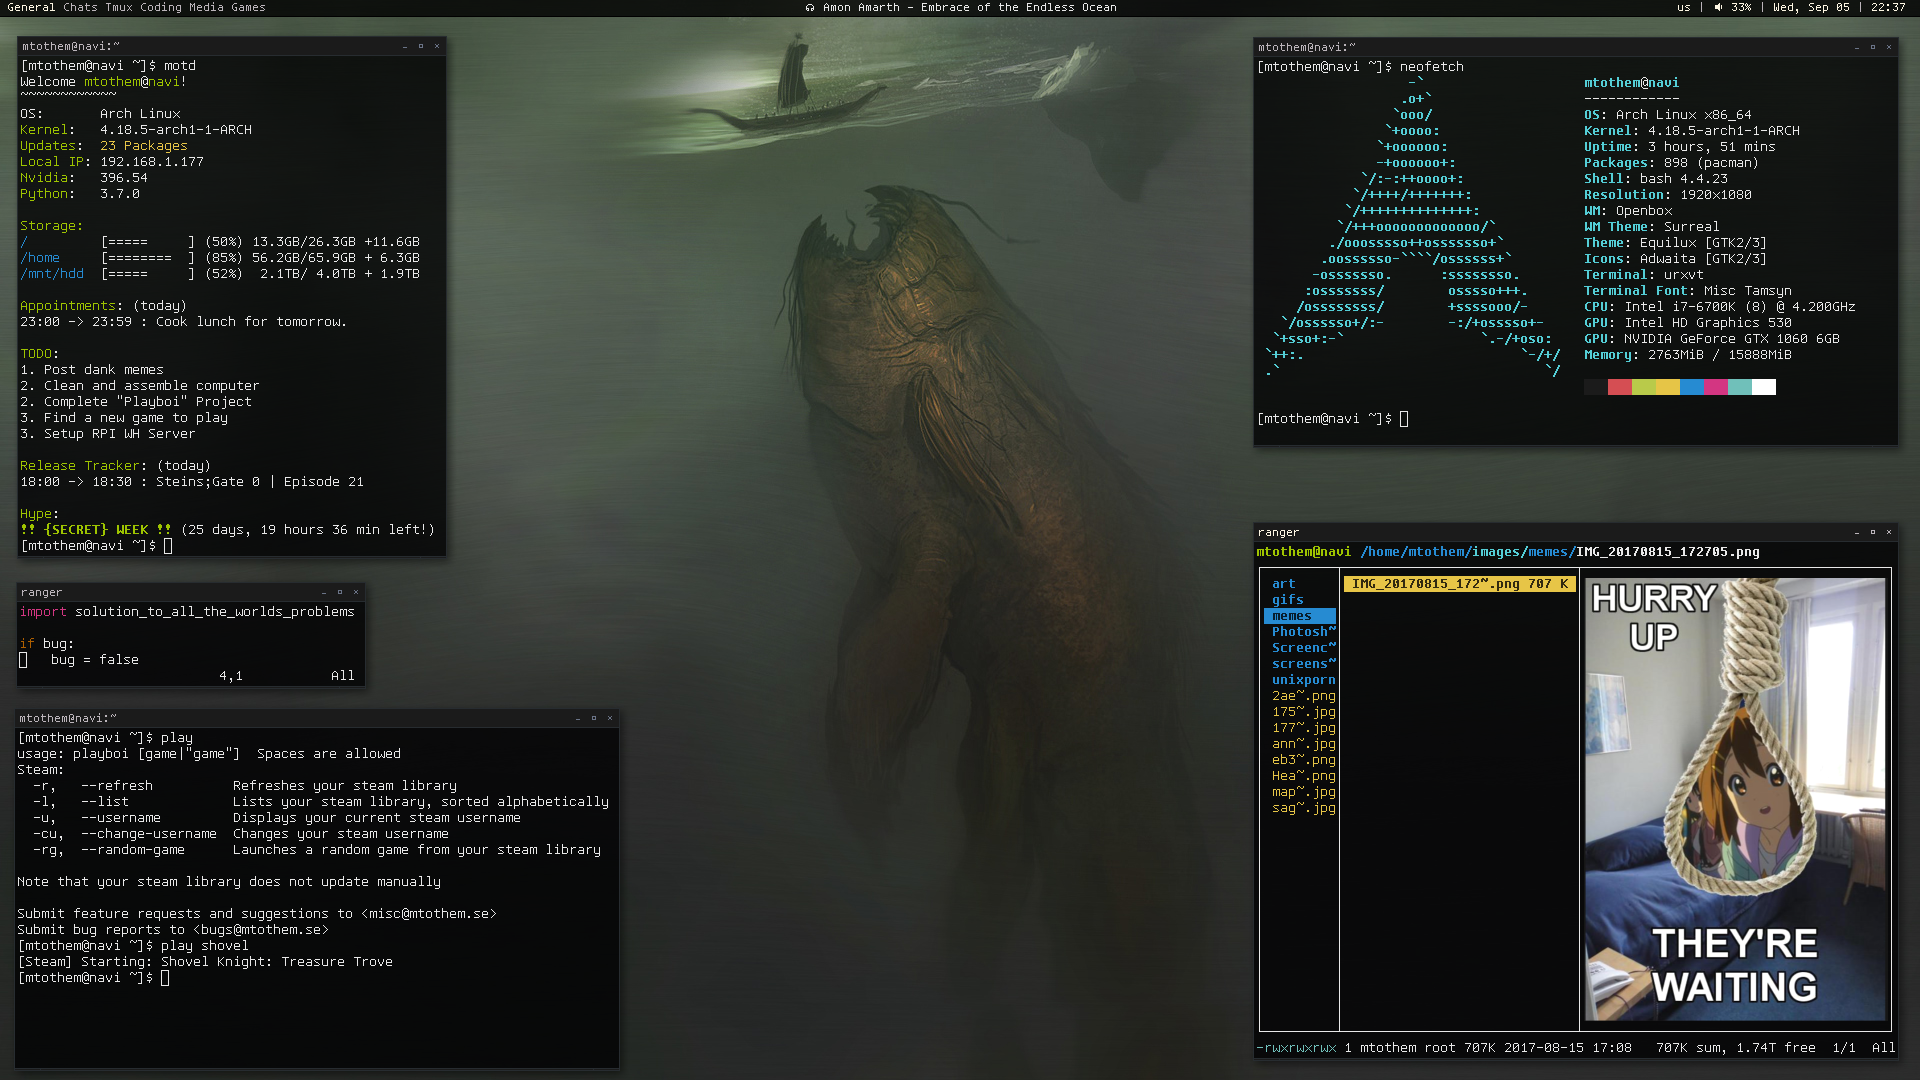The image size is (1920, 1080).
Task: Select the magenta color block in neofetch
Action: (x=1716, y=387)
